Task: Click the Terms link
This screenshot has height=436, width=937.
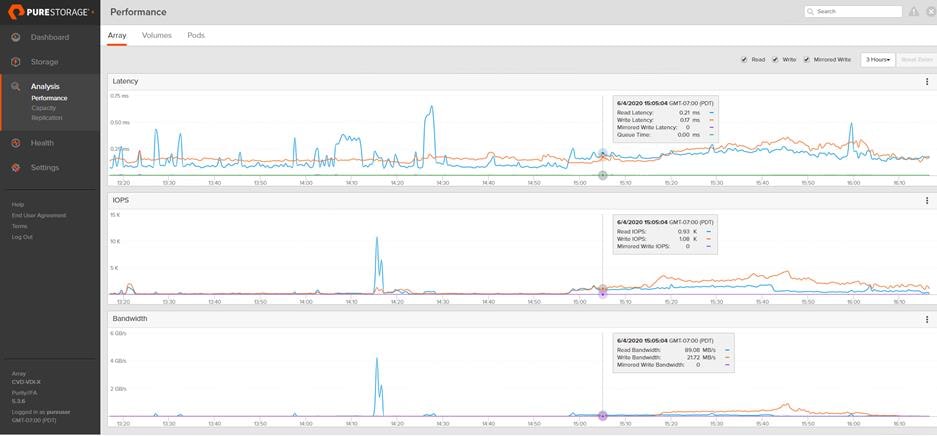Action: click(19, 226)
